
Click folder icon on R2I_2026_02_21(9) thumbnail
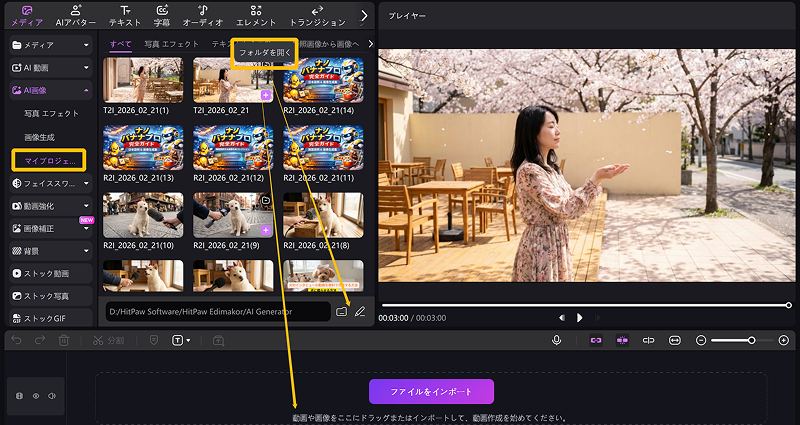click(x=265, y=201)
